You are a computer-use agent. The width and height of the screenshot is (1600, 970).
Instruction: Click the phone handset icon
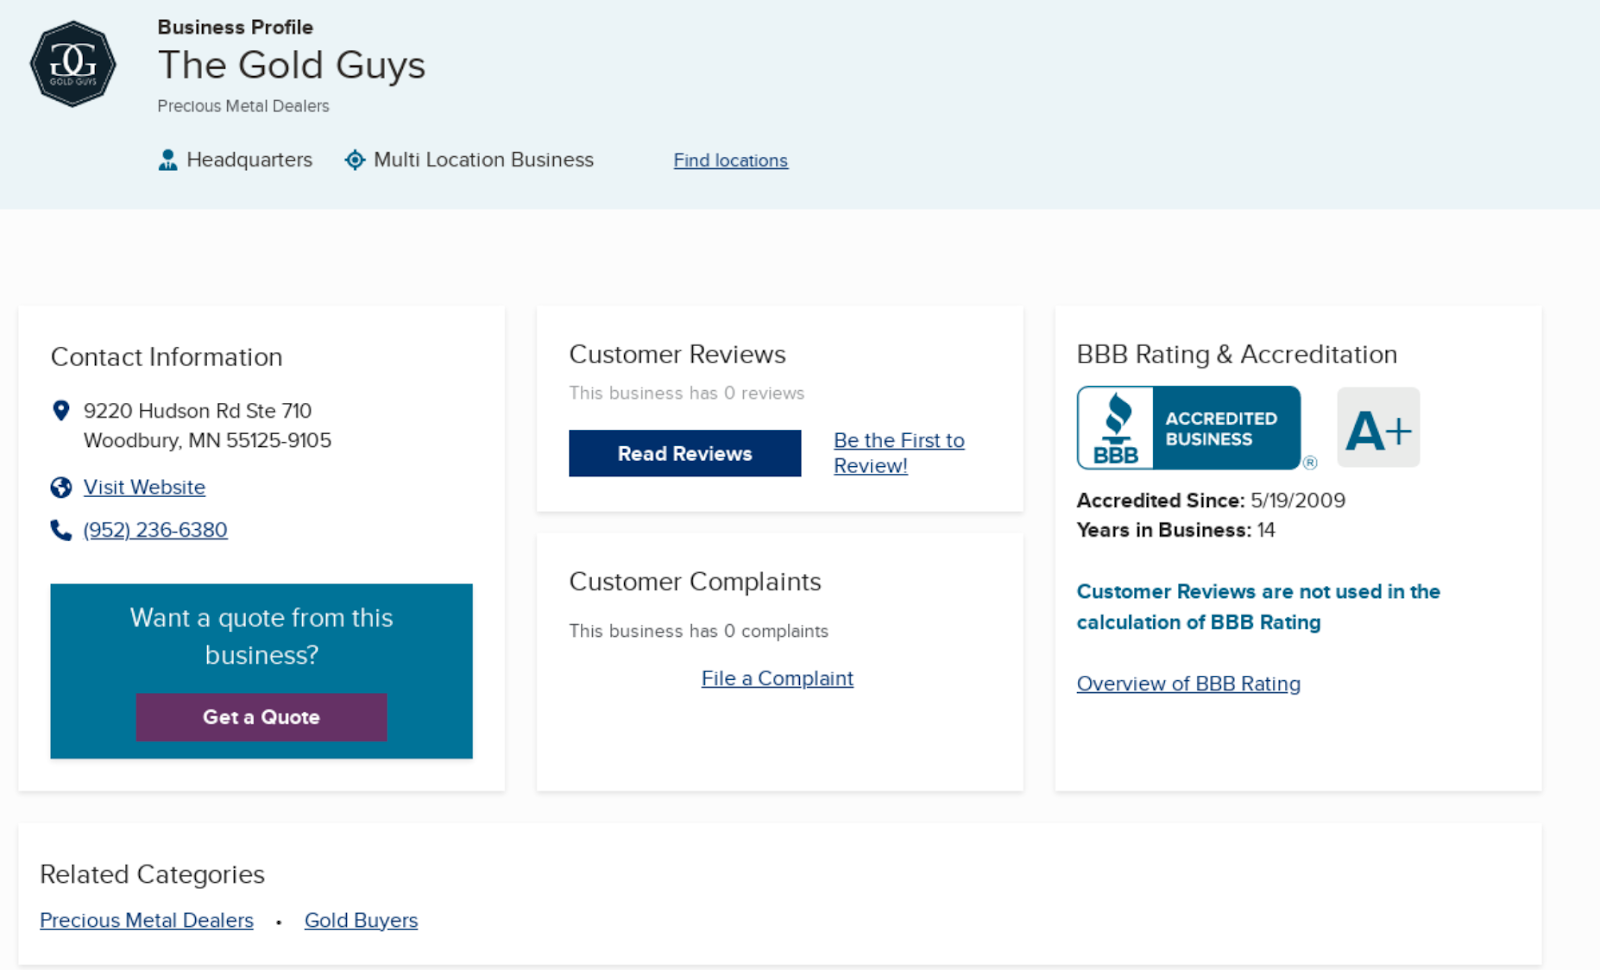[61, 530]
